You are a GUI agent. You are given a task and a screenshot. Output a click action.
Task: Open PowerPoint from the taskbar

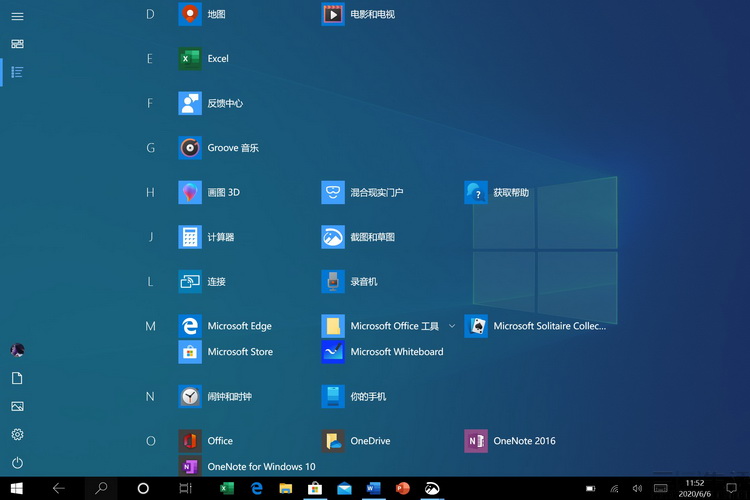[x=403, y=488]
